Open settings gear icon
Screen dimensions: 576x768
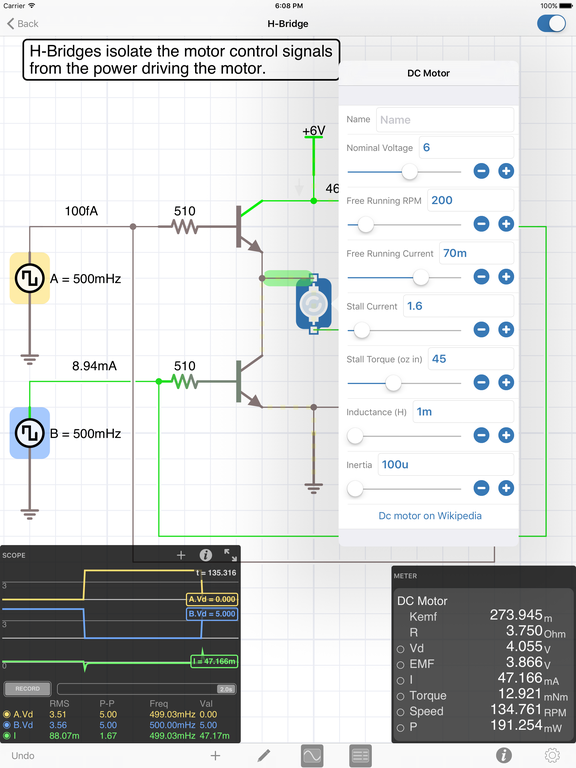click(552, 755)
